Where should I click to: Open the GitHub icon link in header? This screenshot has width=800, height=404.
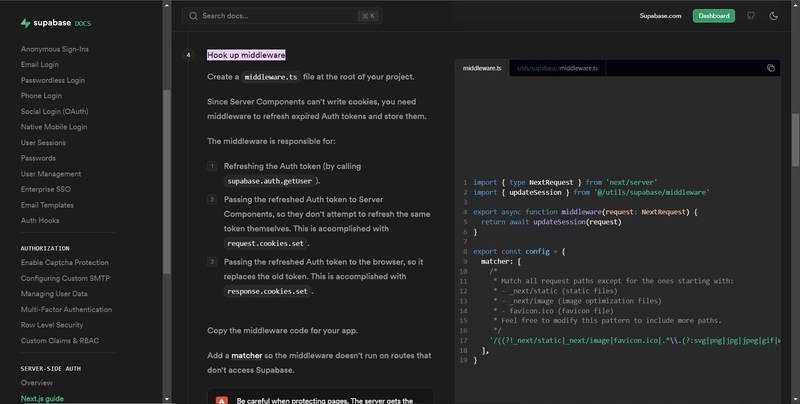pyautogui.click(x=751, y=16)
